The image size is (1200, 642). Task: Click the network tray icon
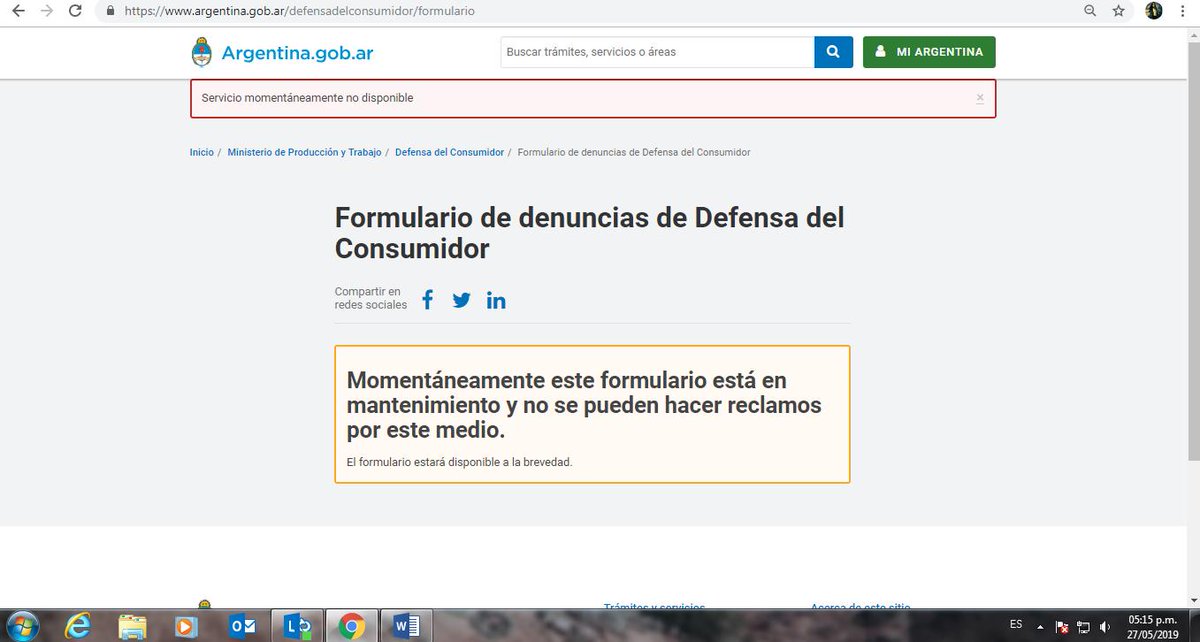pos(1084,626)
